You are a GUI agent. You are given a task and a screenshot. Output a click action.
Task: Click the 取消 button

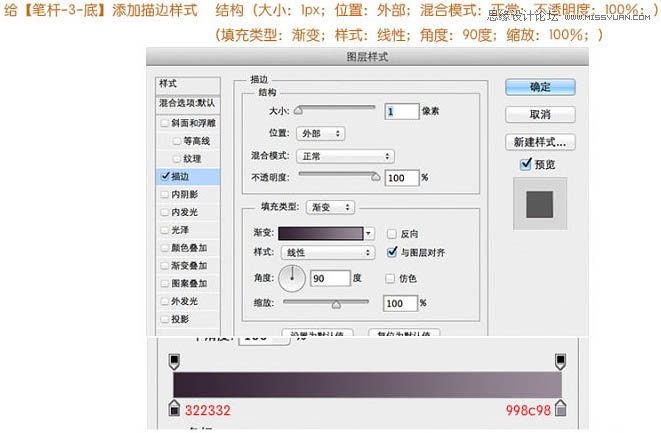(540, 114)
